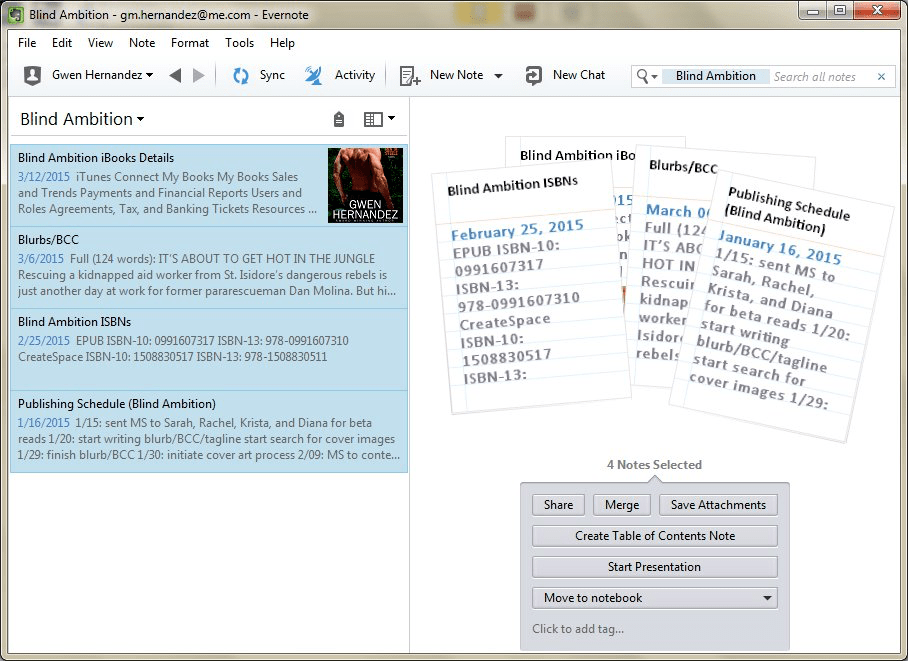This screenshot has width=908, height=661.
Task: Click the Save Attachments button
Action: point(718,505)
